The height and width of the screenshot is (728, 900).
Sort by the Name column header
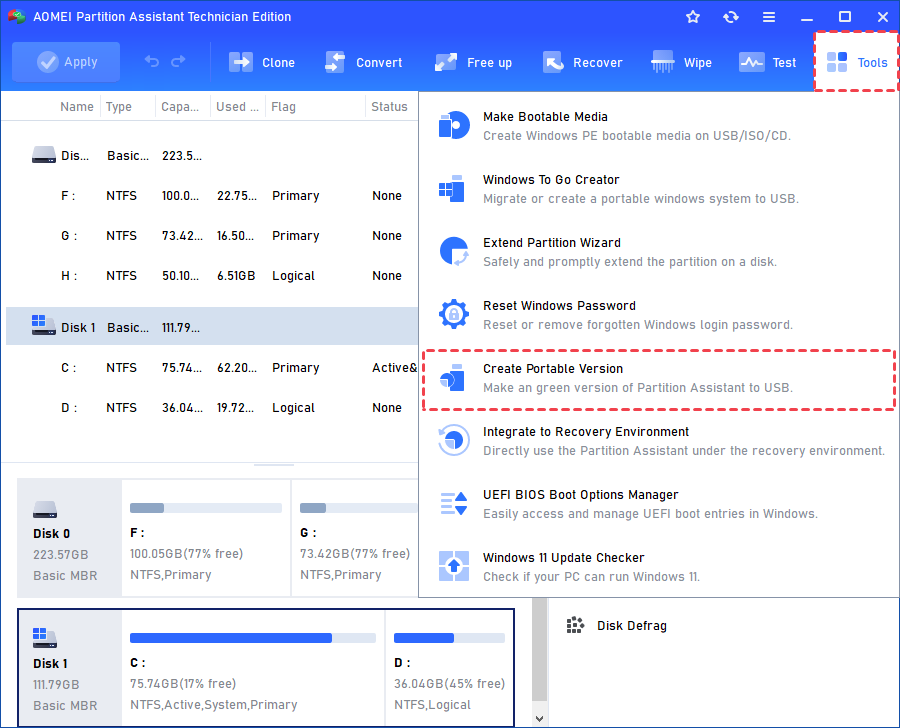click(x=77, y=107)
